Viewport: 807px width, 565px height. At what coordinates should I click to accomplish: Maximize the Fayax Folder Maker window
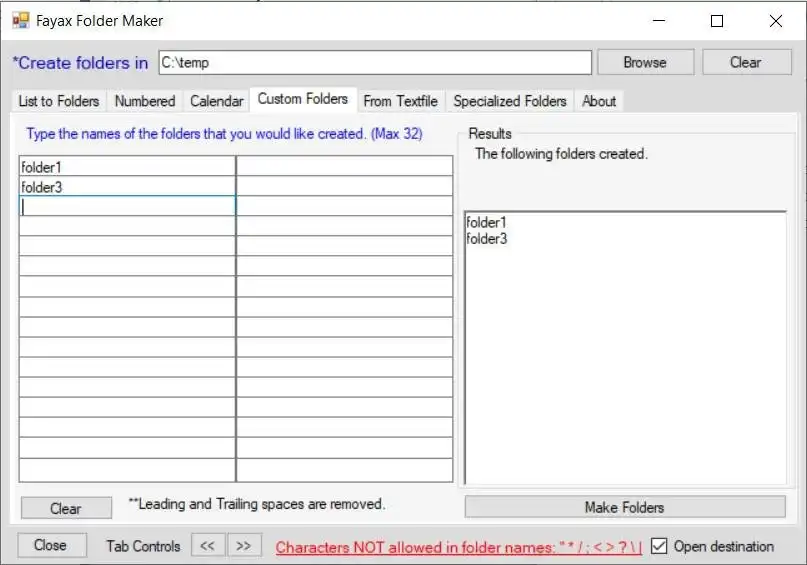click(x=717, y=21)
